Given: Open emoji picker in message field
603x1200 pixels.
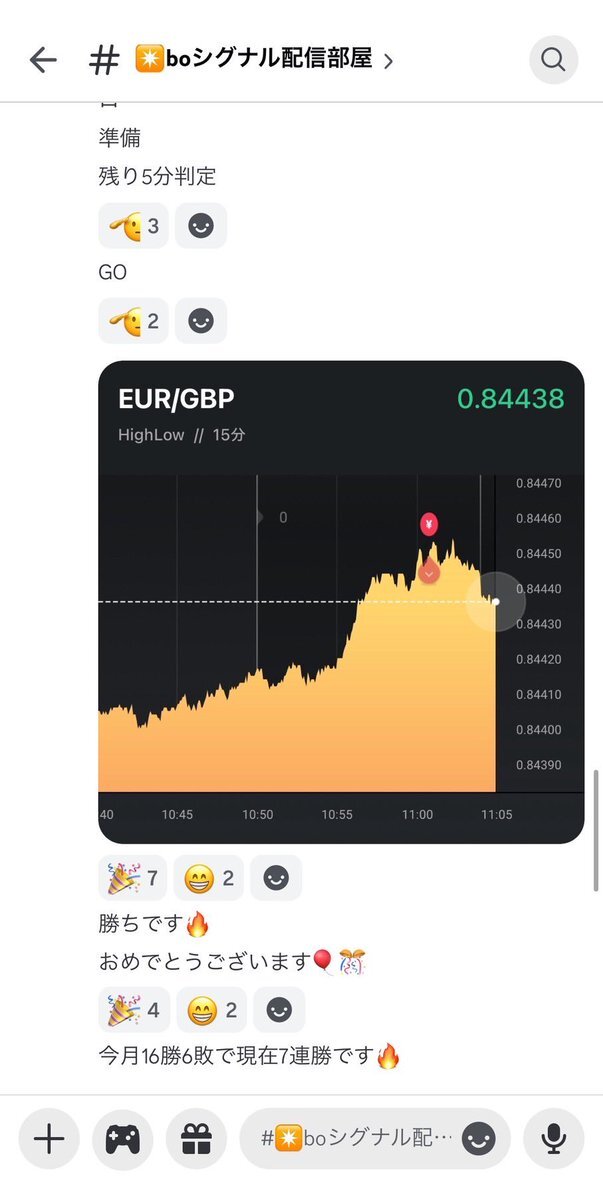Looking at the screenshot, I should click(479, 1139).
